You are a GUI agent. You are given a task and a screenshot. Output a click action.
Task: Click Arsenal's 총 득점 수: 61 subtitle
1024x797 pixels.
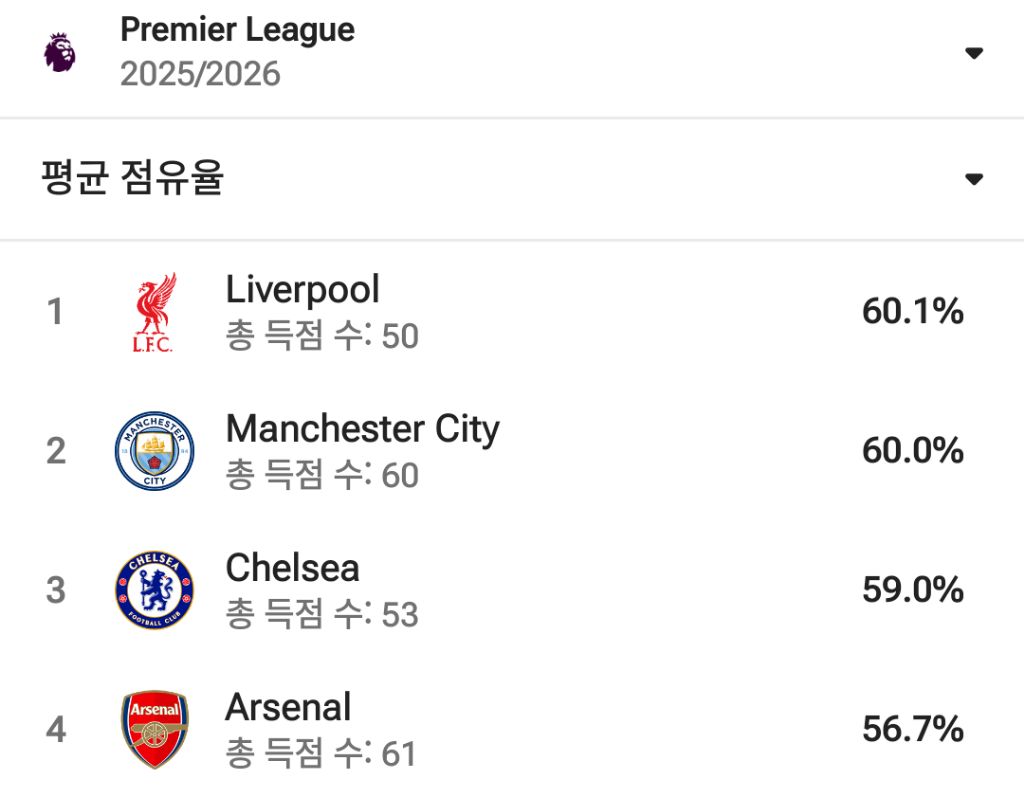click(x=321, y=753)
